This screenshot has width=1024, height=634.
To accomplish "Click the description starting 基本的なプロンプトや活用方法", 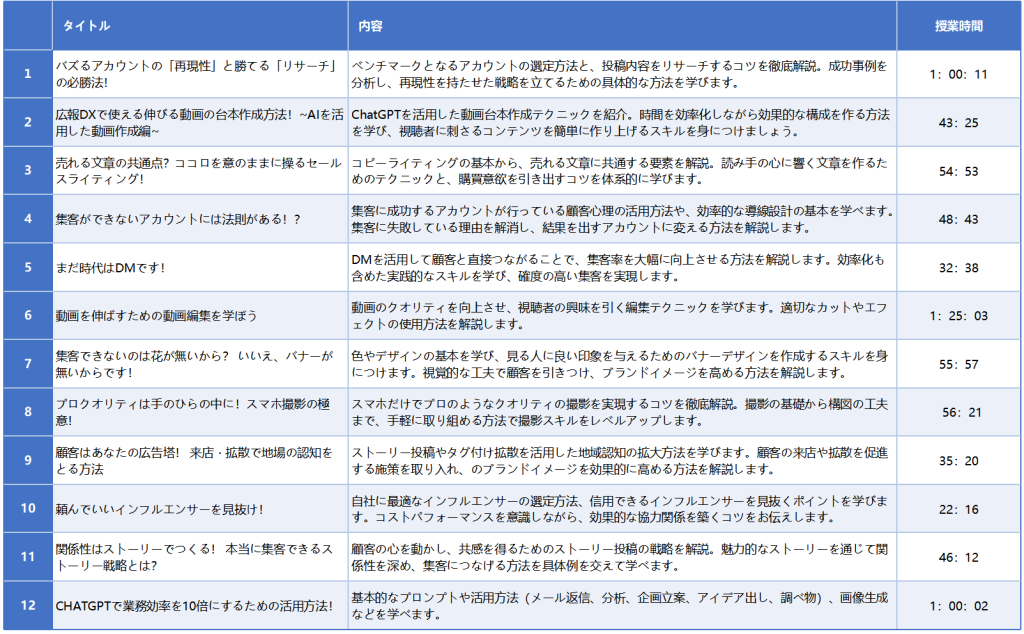I will [619, 605].
